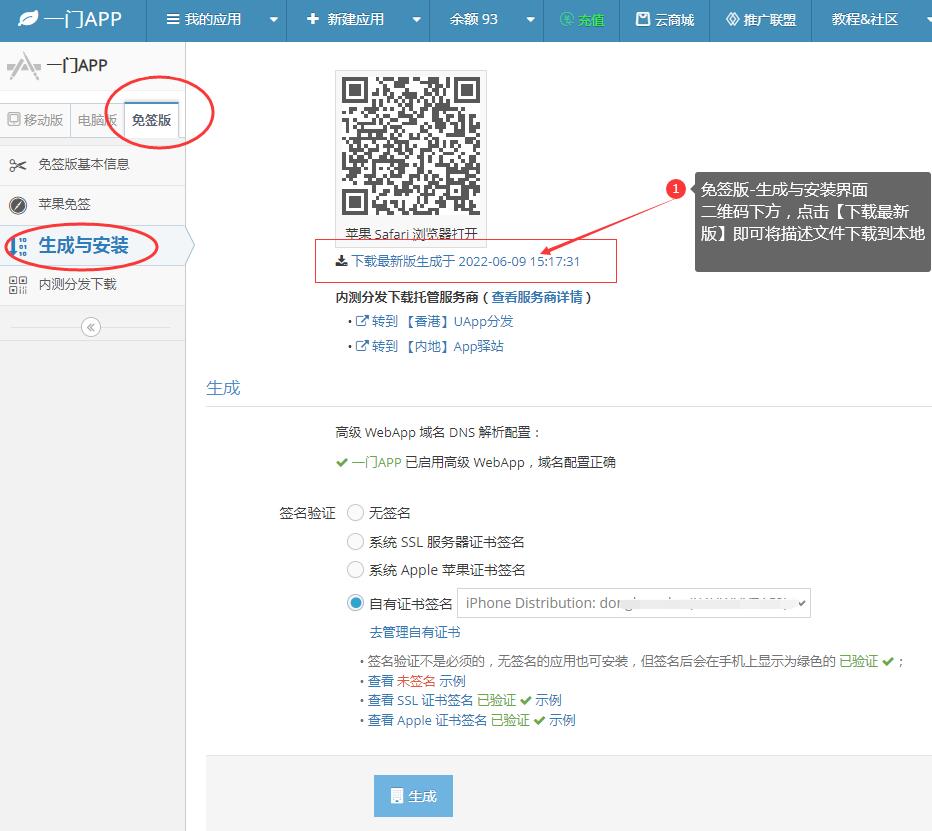Open the iPhone Distribution certificate dropdown

(634, 603)
